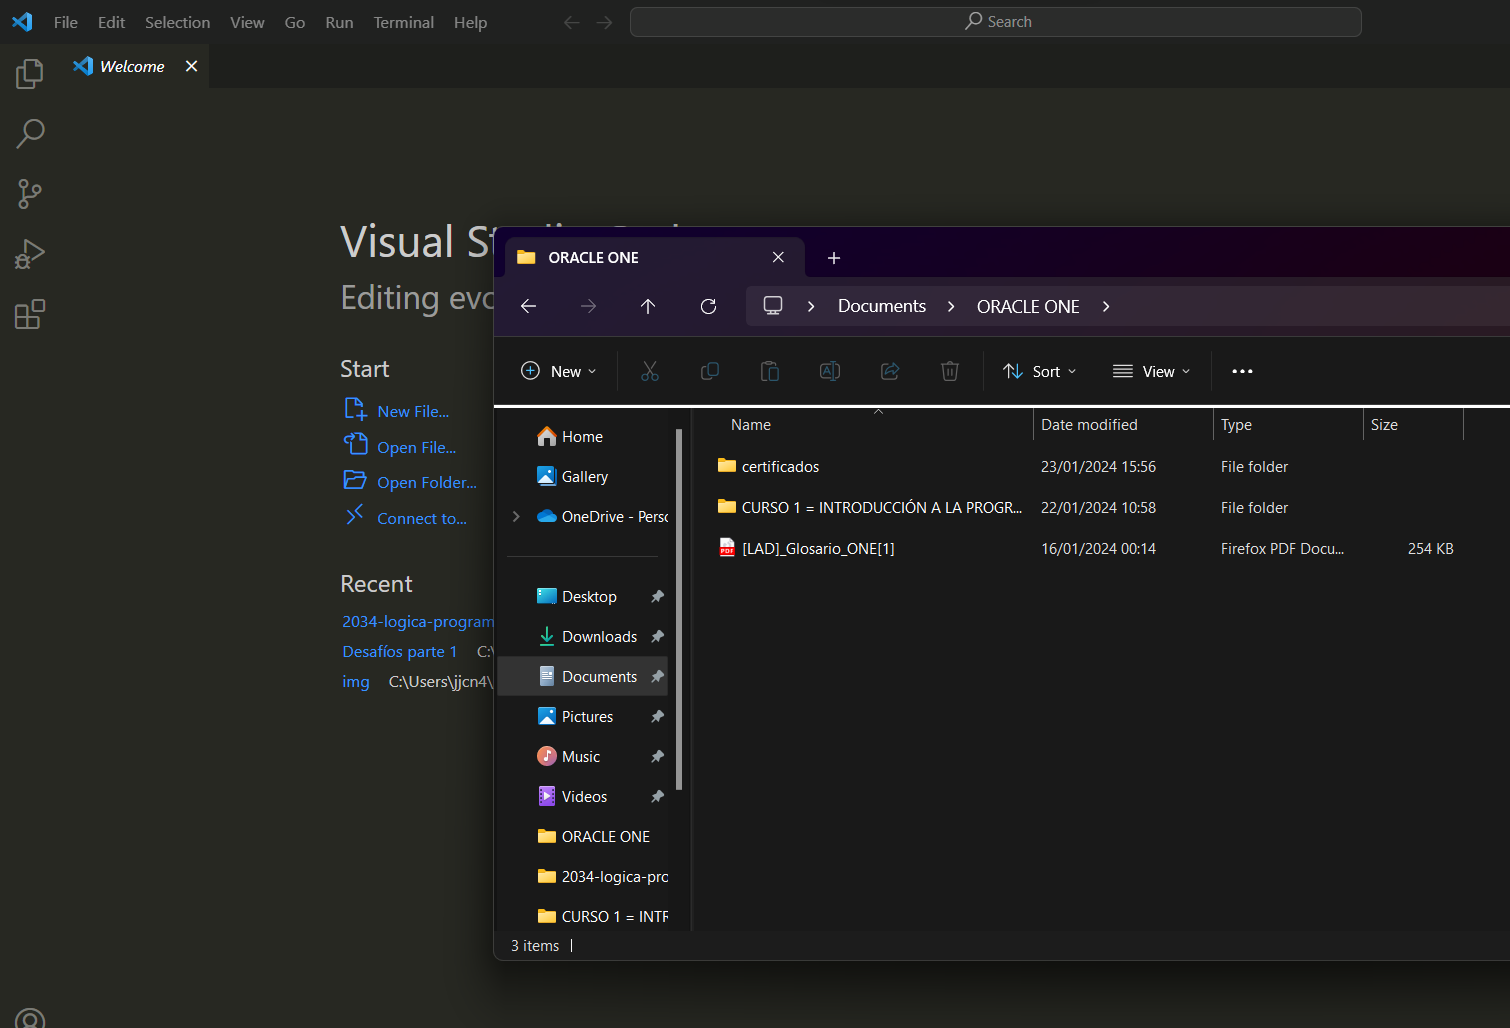Go forward in VS Code navigation history
This screenshot has height=1028, width=1510.
pos(604,22)
